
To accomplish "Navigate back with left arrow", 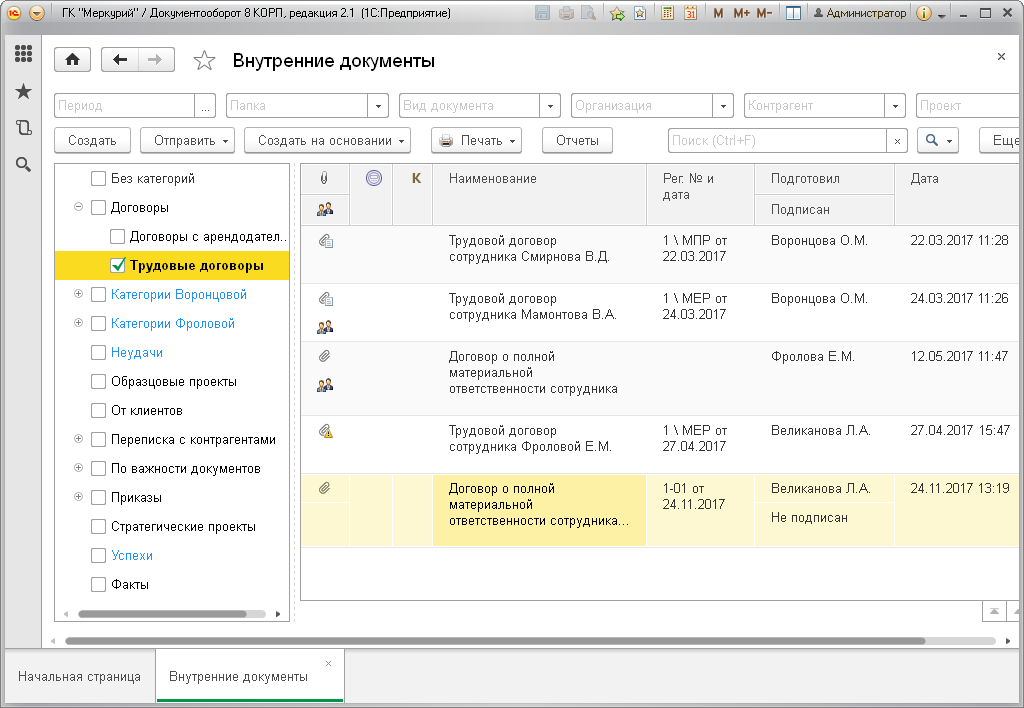I will click(x=120, y=60).
